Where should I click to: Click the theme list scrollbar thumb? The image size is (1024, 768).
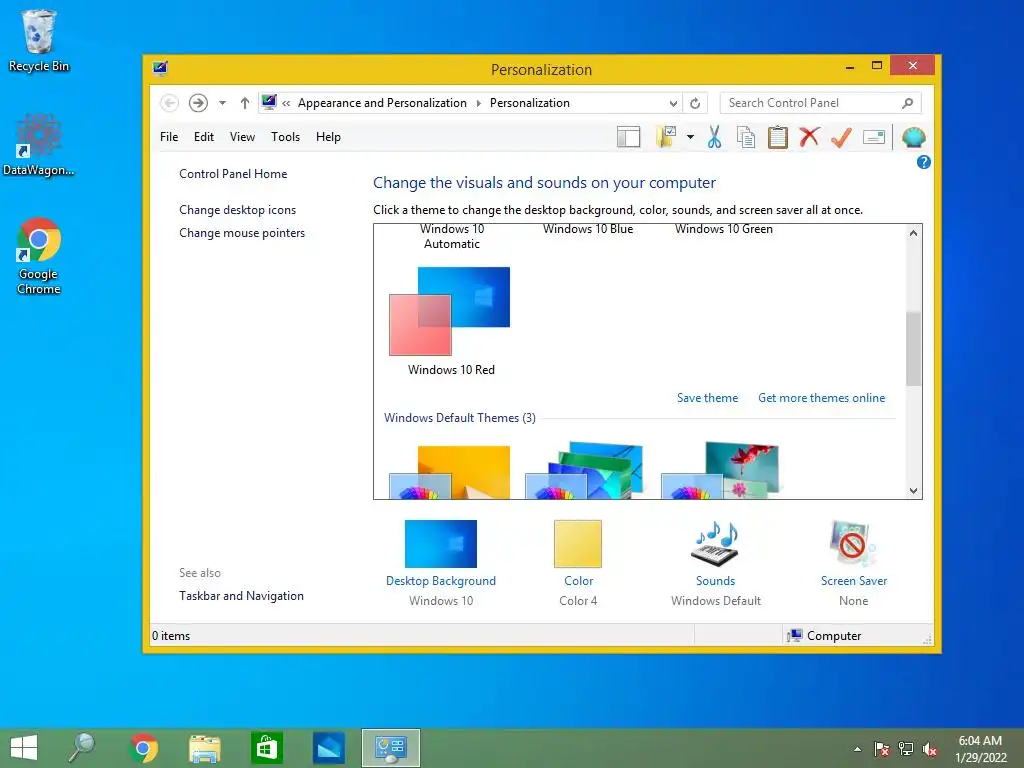914,349
